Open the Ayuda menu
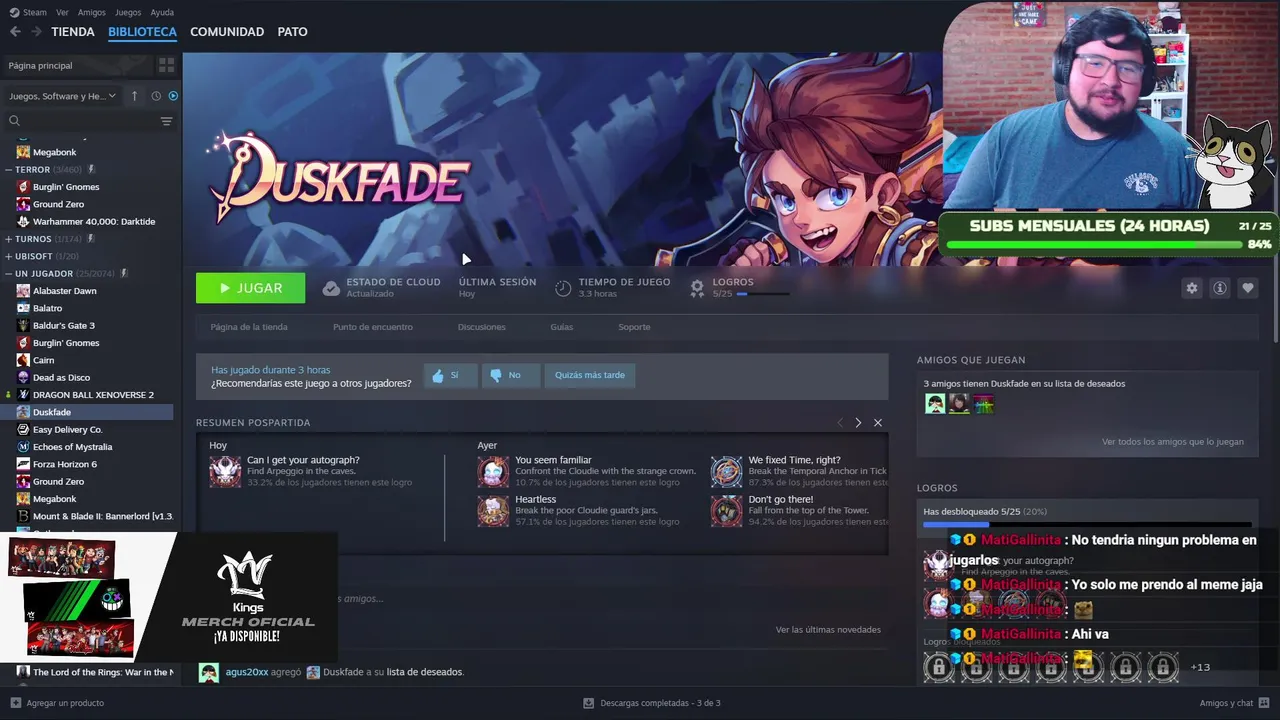 pyautogui.click(x=161, y=12)
